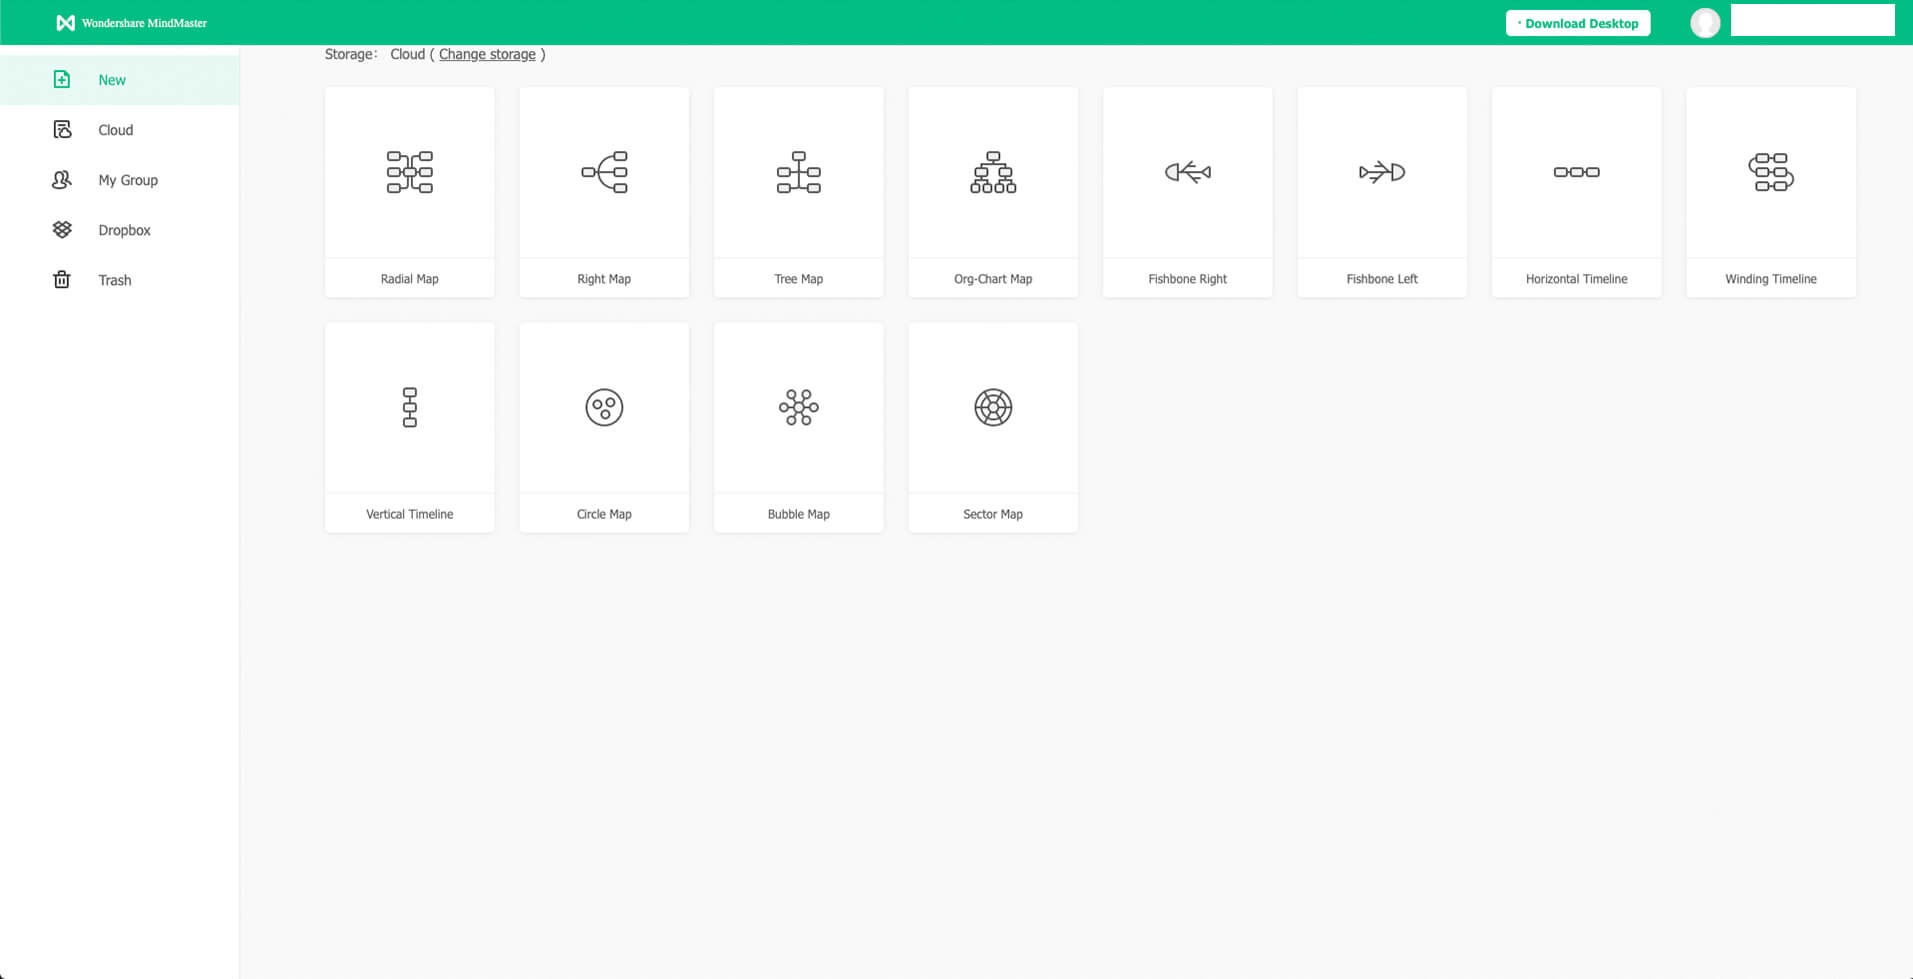Screen dimensions: 1913x979
Task: Open the Org-Chart Map template icon
Action: point(993,172)
